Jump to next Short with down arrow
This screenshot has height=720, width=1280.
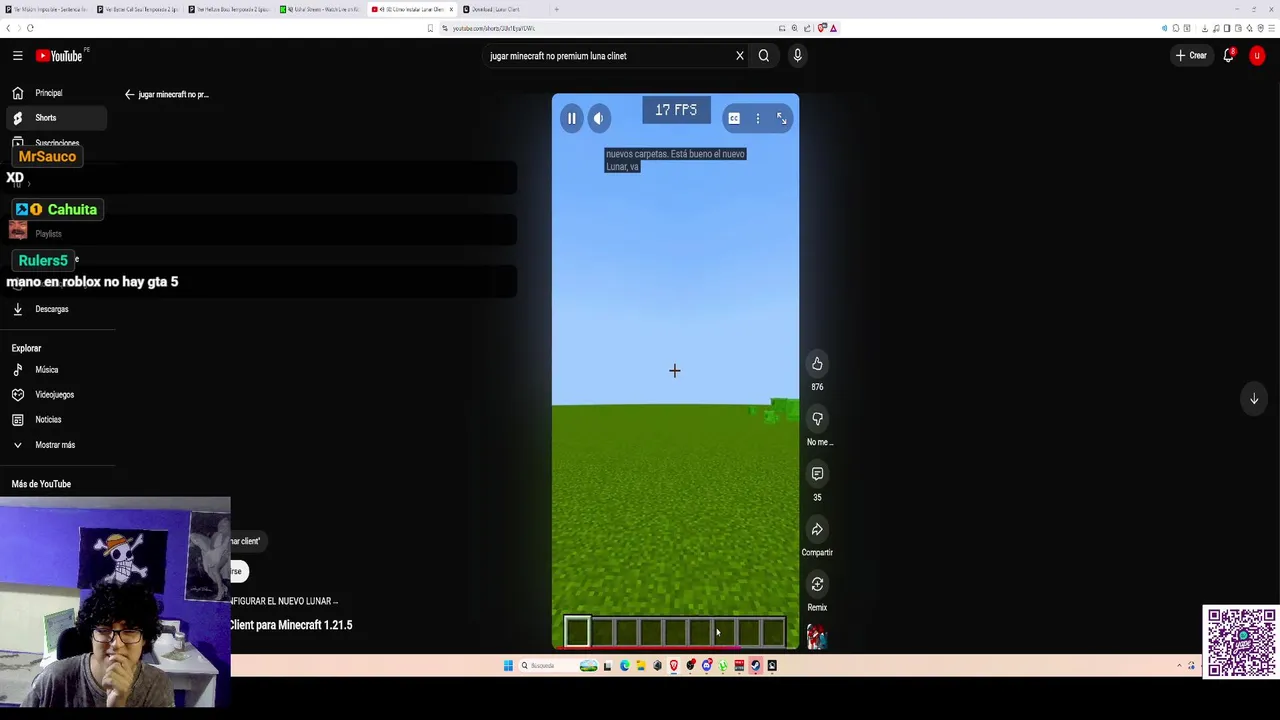[x=1254, y=399]
